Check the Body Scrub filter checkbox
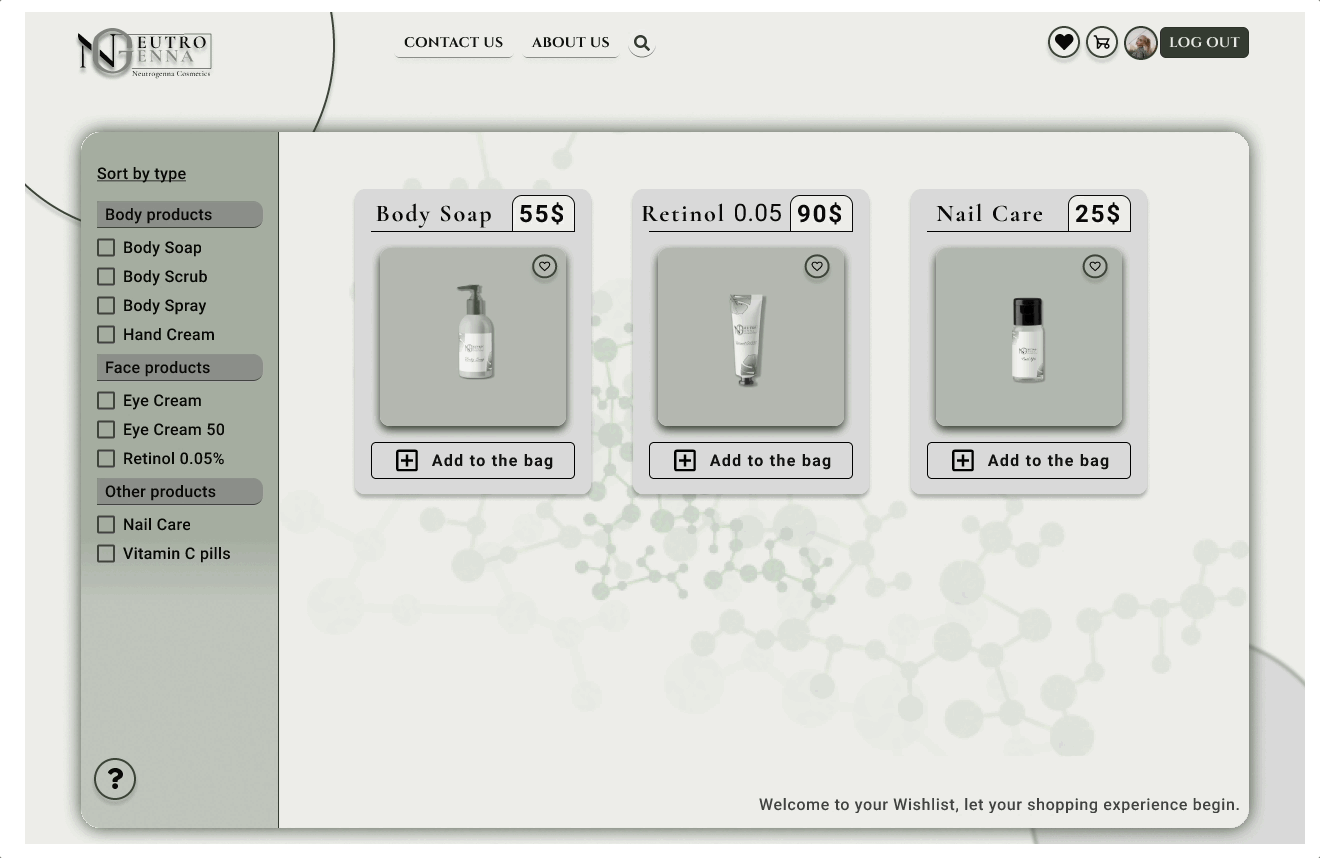The image size is (1320, 858). coord(106,276)
